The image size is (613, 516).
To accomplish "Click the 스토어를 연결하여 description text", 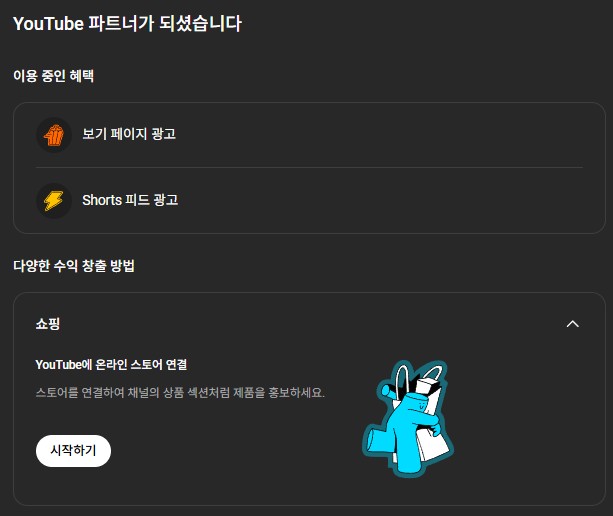I will (x=180, y=392).
